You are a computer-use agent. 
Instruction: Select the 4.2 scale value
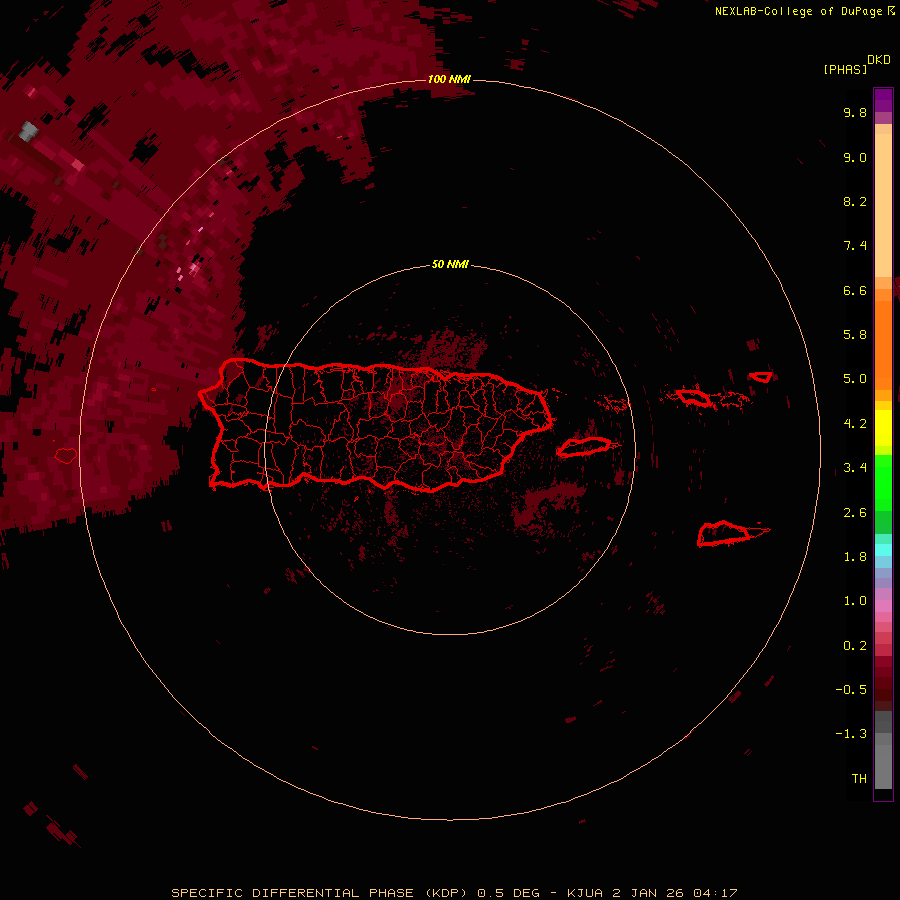[855, 424]
